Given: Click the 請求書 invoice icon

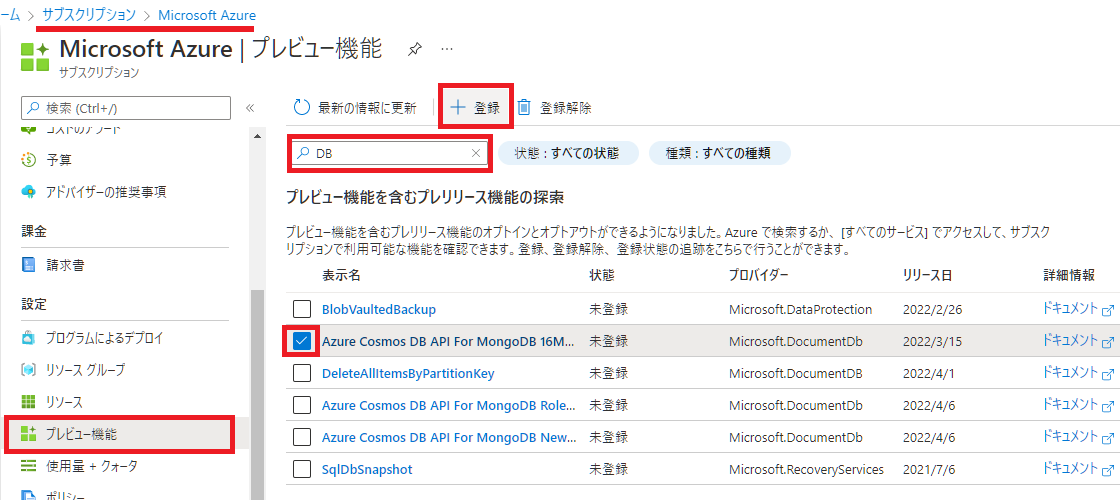Looking at the screenshot, I should click(x=29, y=266).
